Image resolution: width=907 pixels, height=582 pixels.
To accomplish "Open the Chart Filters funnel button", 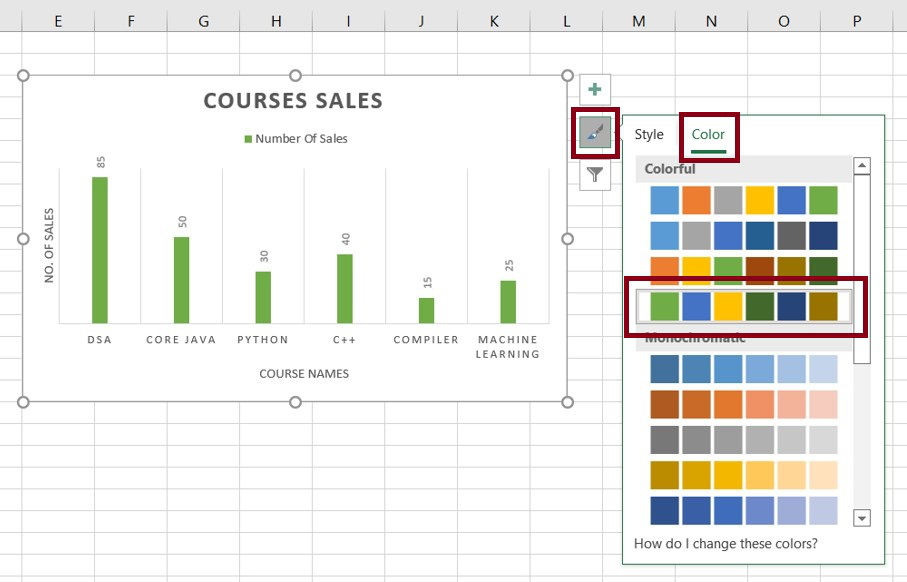I will [595, 175].
